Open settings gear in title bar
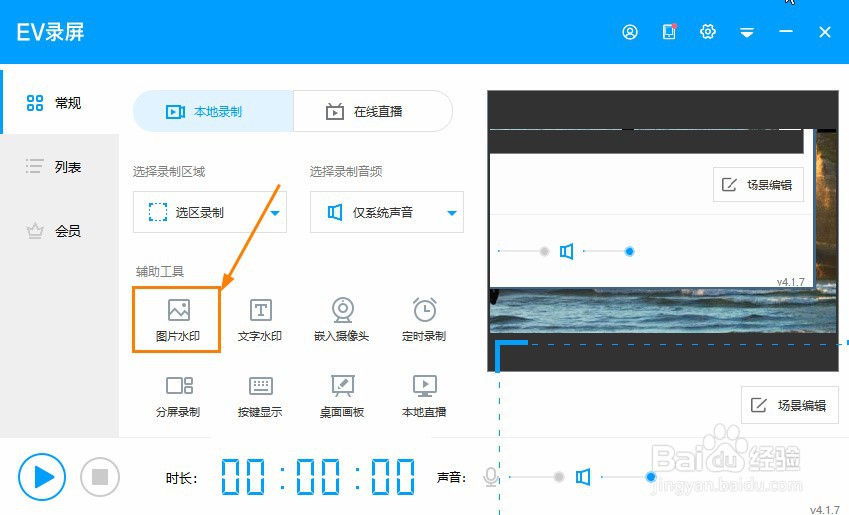 pos(708,31)
